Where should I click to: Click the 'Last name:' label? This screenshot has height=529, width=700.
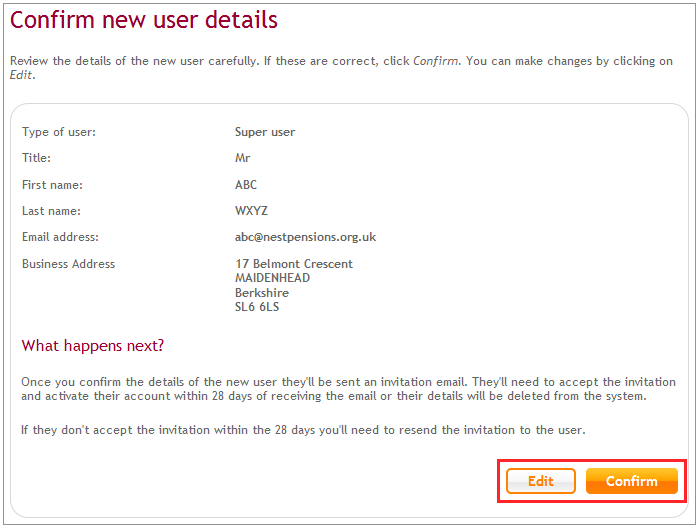[x=51, y=211]
